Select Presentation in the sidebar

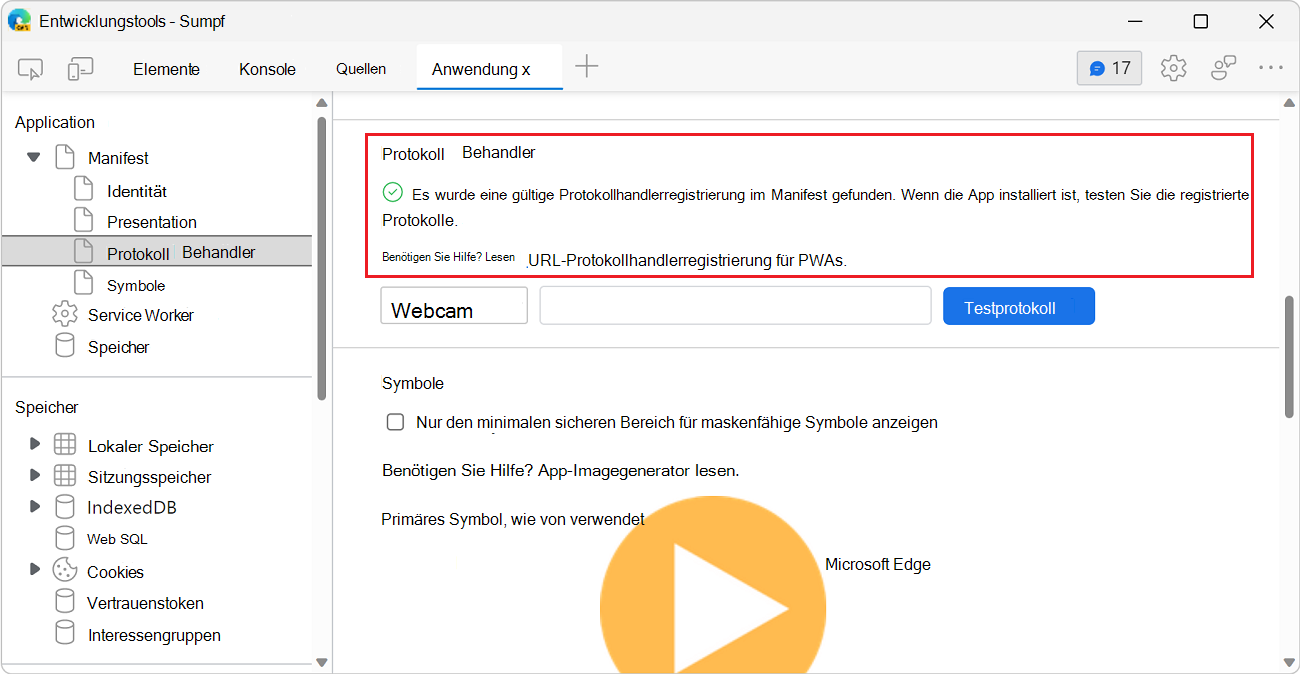(152, 222)
